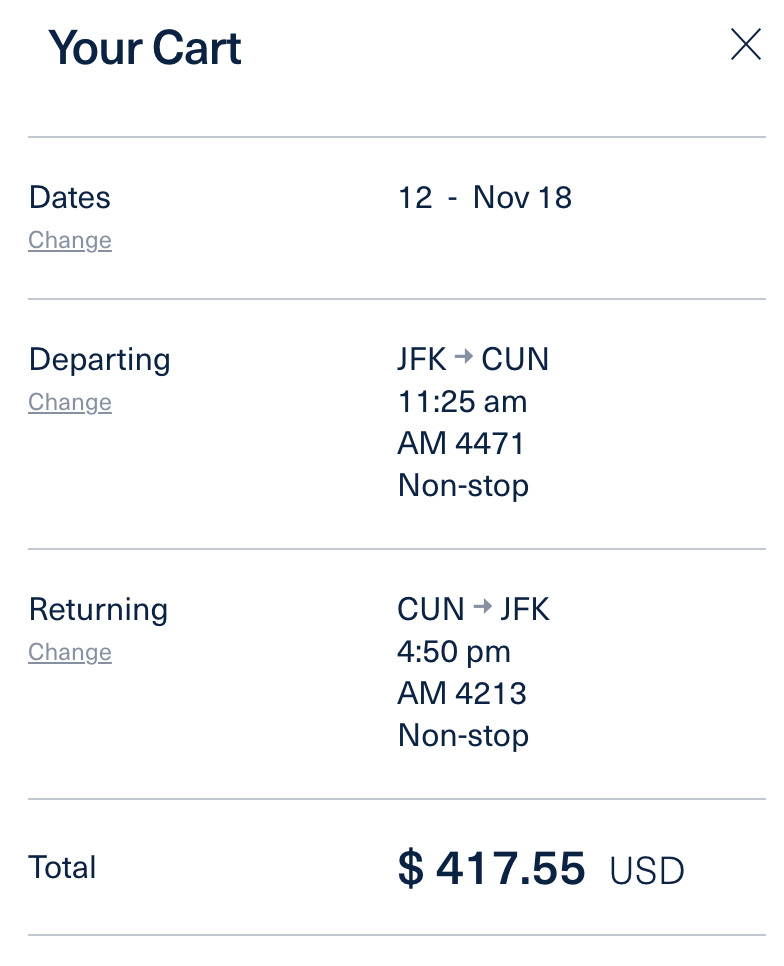Click flight number AM 4471
The image size is (784, 966).
[x=461, y=444]
